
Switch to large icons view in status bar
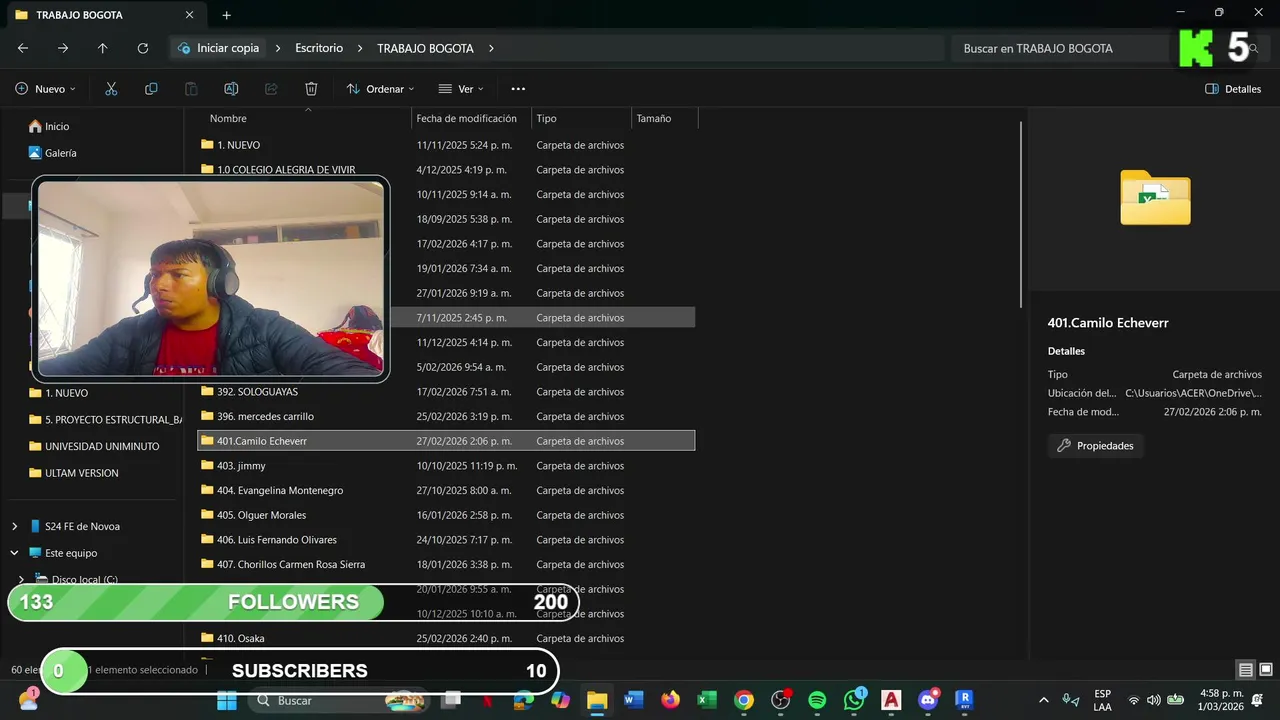coord(1266,670)
